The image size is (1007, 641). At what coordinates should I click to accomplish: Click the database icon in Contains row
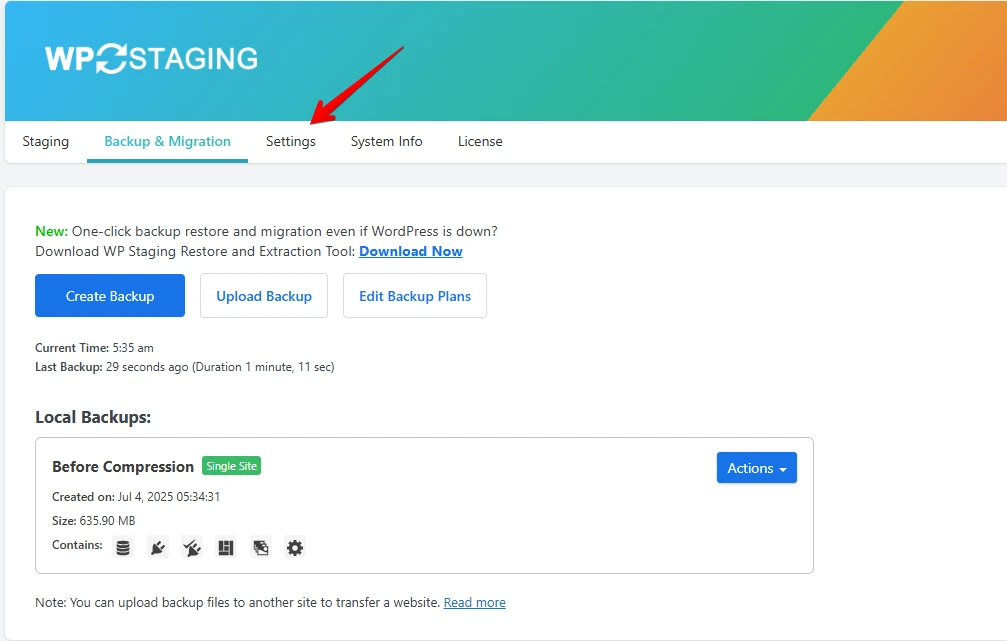coord(123,547)
